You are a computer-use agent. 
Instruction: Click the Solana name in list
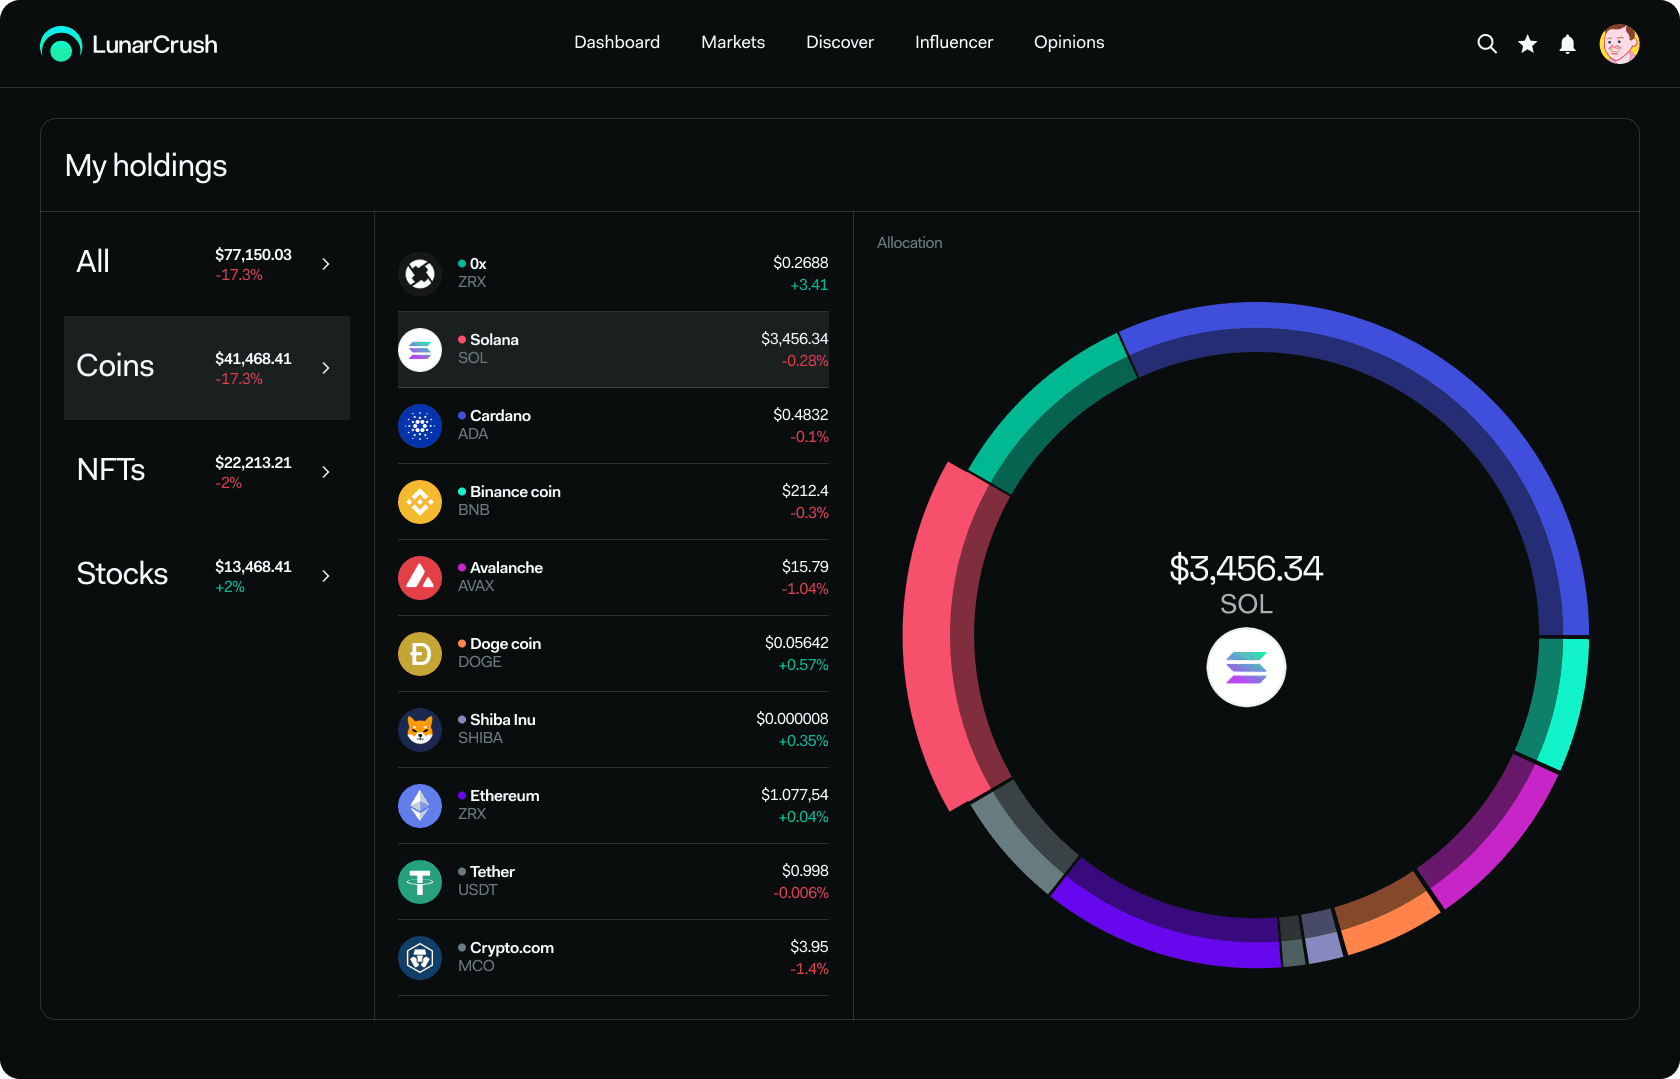tap(494, 340)
